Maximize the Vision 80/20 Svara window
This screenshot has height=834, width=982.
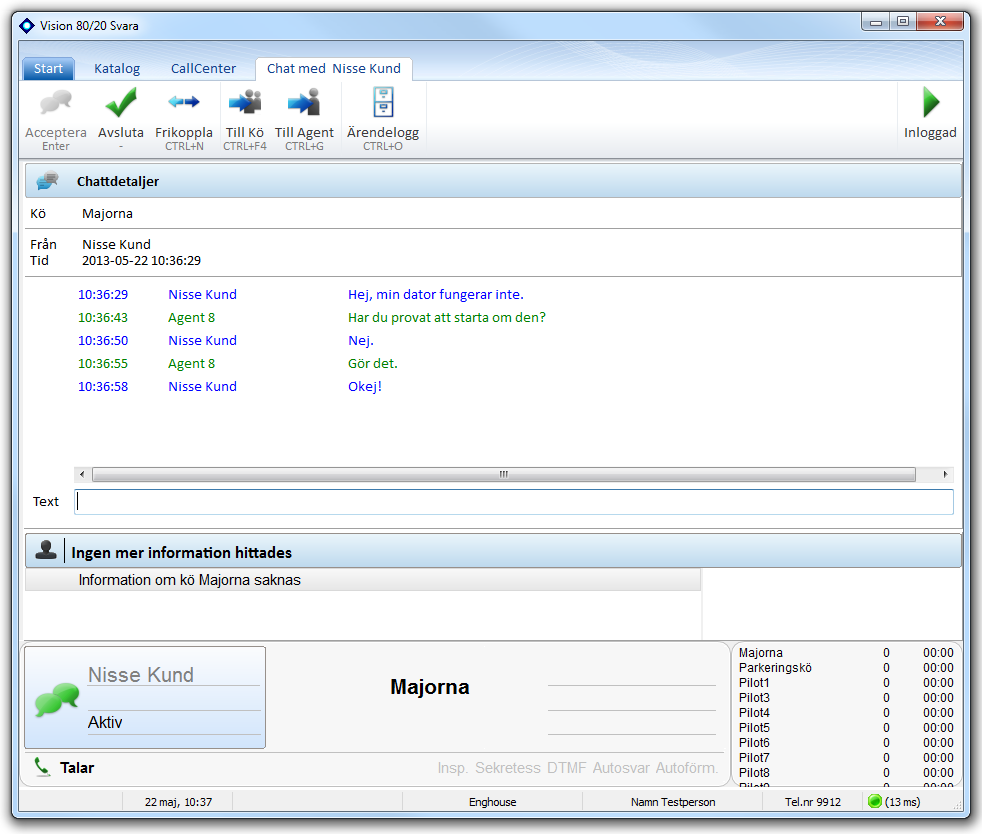(902, 22)
